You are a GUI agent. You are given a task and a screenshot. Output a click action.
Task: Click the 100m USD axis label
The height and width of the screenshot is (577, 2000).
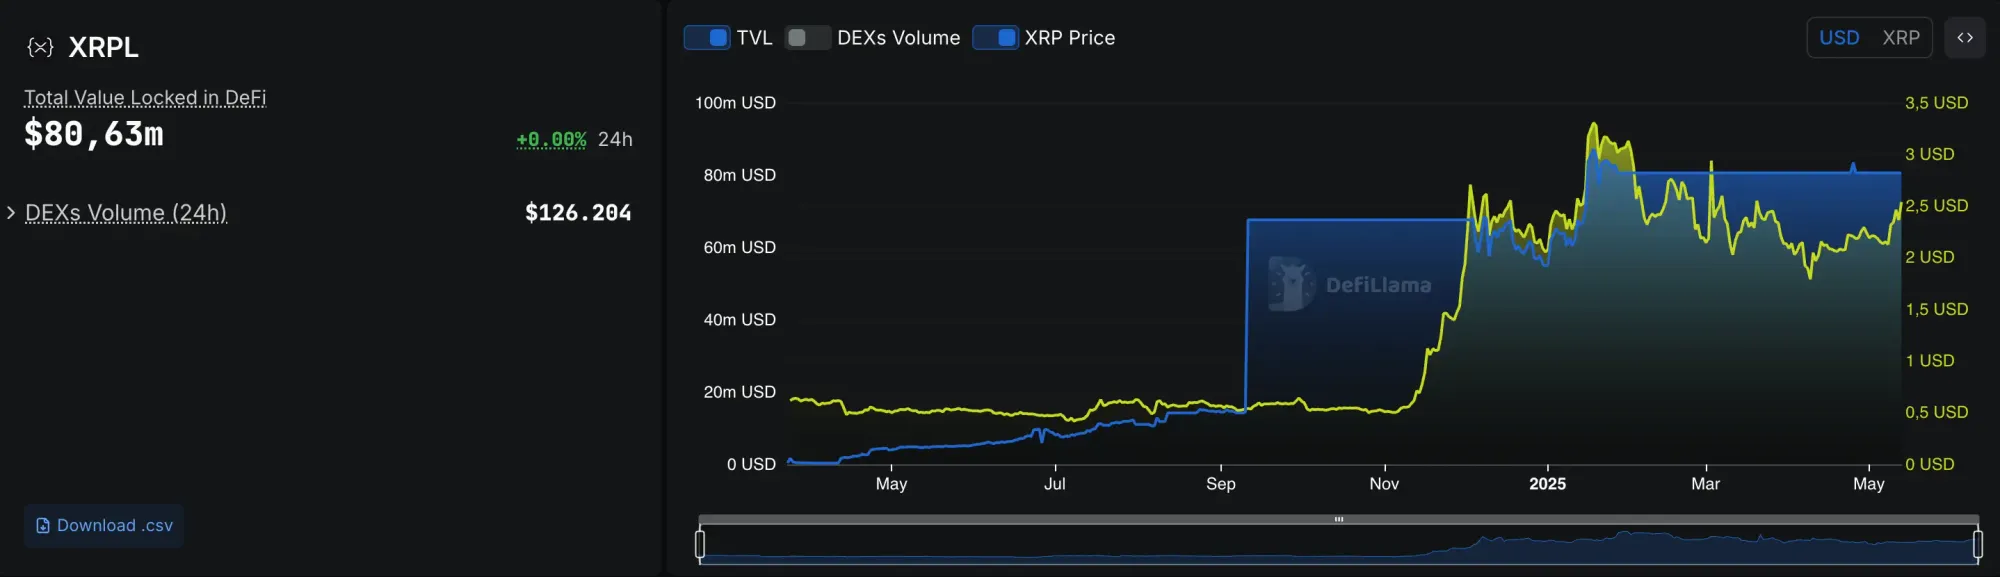735,103
